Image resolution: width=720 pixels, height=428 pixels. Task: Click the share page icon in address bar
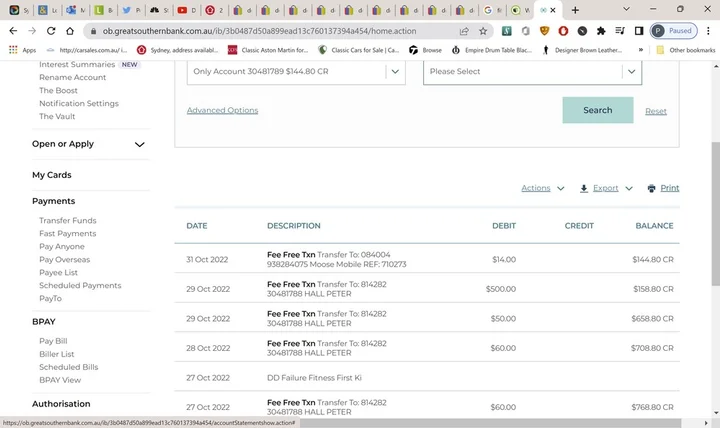[x=464, y=31]
